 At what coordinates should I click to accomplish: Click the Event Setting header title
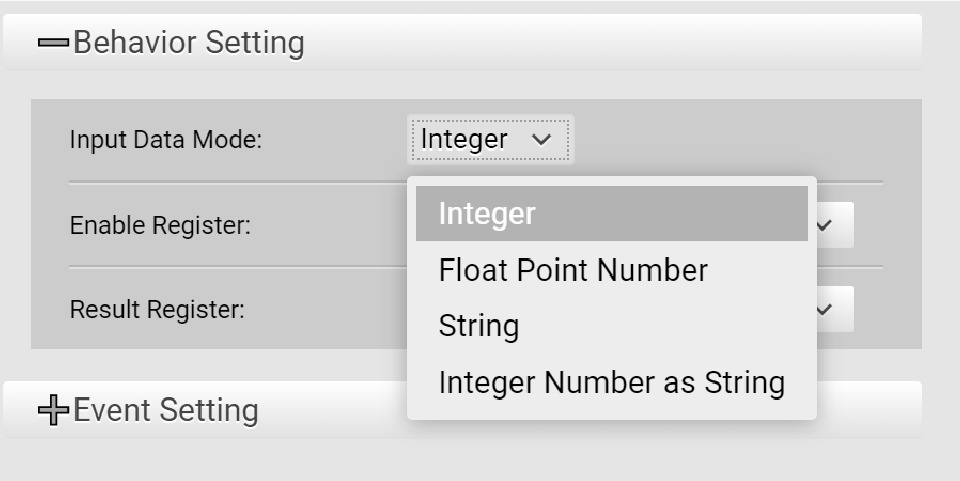[166, 410]
